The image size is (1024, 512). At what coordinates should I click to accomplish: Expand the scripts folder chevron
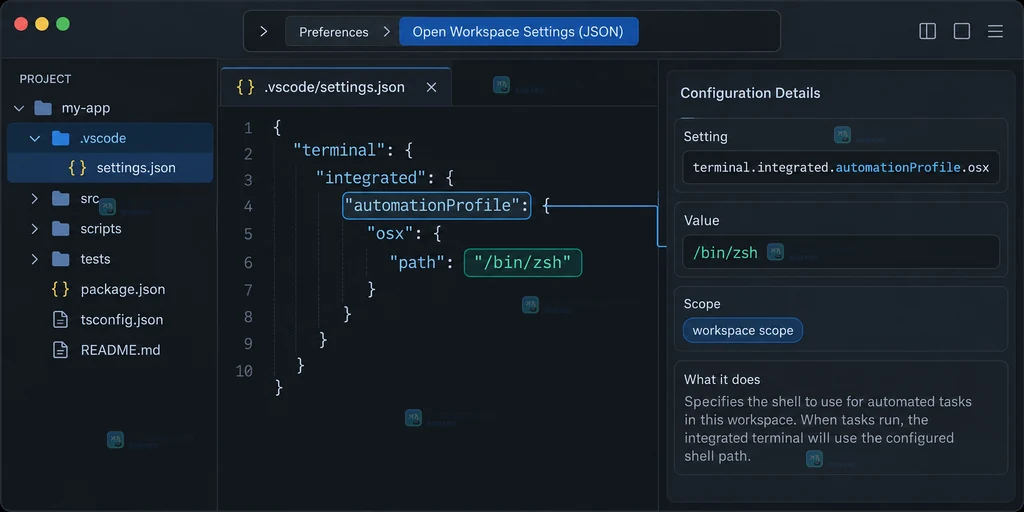tap(35, 229)
